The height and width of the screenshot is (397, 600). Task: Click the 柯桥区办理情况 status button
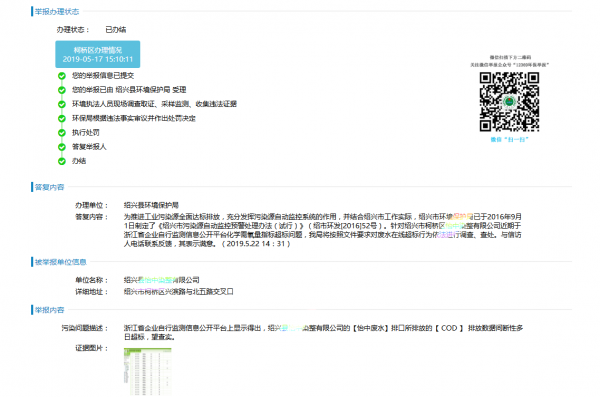click(x=98, y=54)
